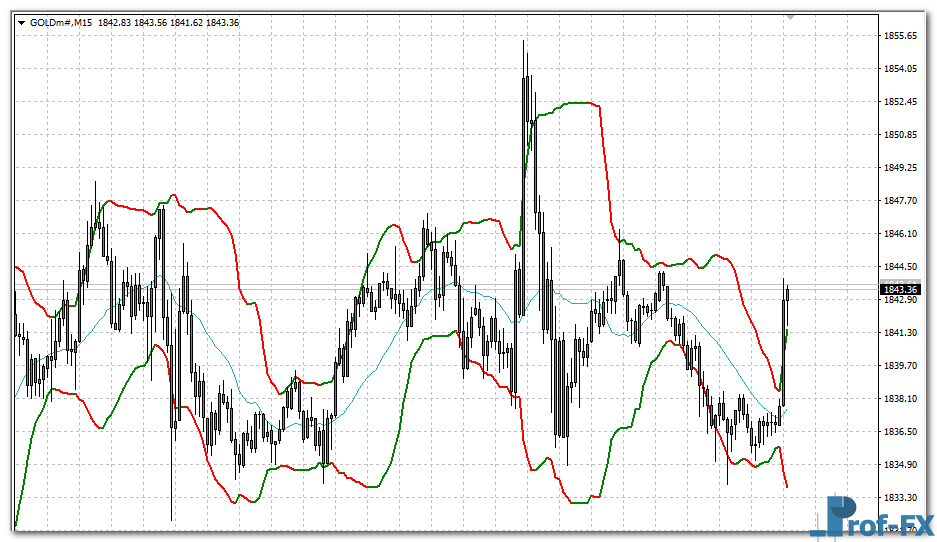Click the right end of the thin blue midline

786,409
